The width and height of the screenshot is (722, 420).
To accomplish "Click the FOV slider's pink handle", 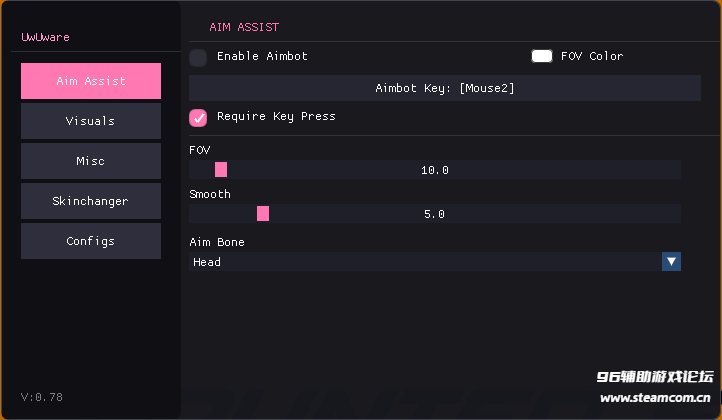I will (221, 170).
